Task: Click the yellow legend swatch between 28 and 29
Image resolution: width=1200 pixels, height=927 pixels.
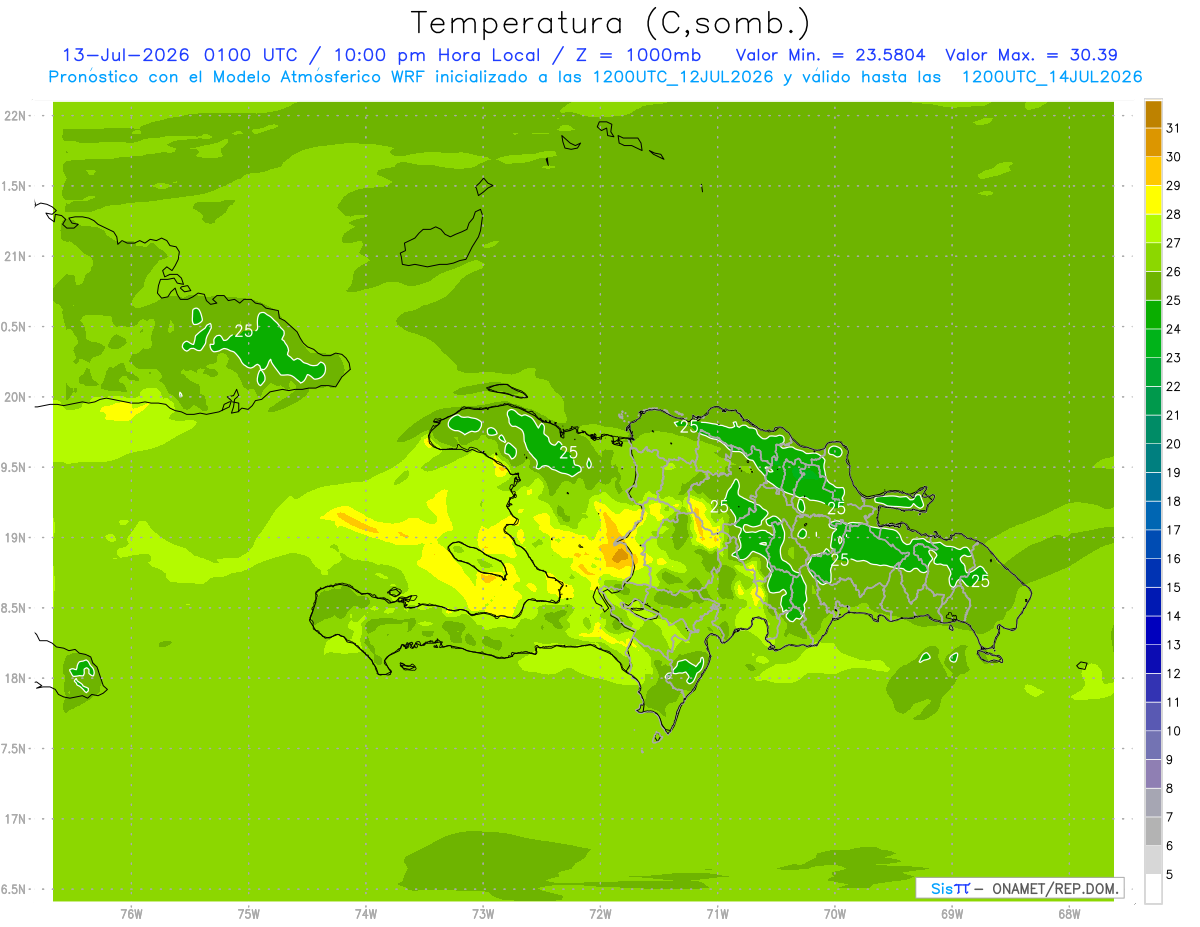Action: click(1153, 199)
